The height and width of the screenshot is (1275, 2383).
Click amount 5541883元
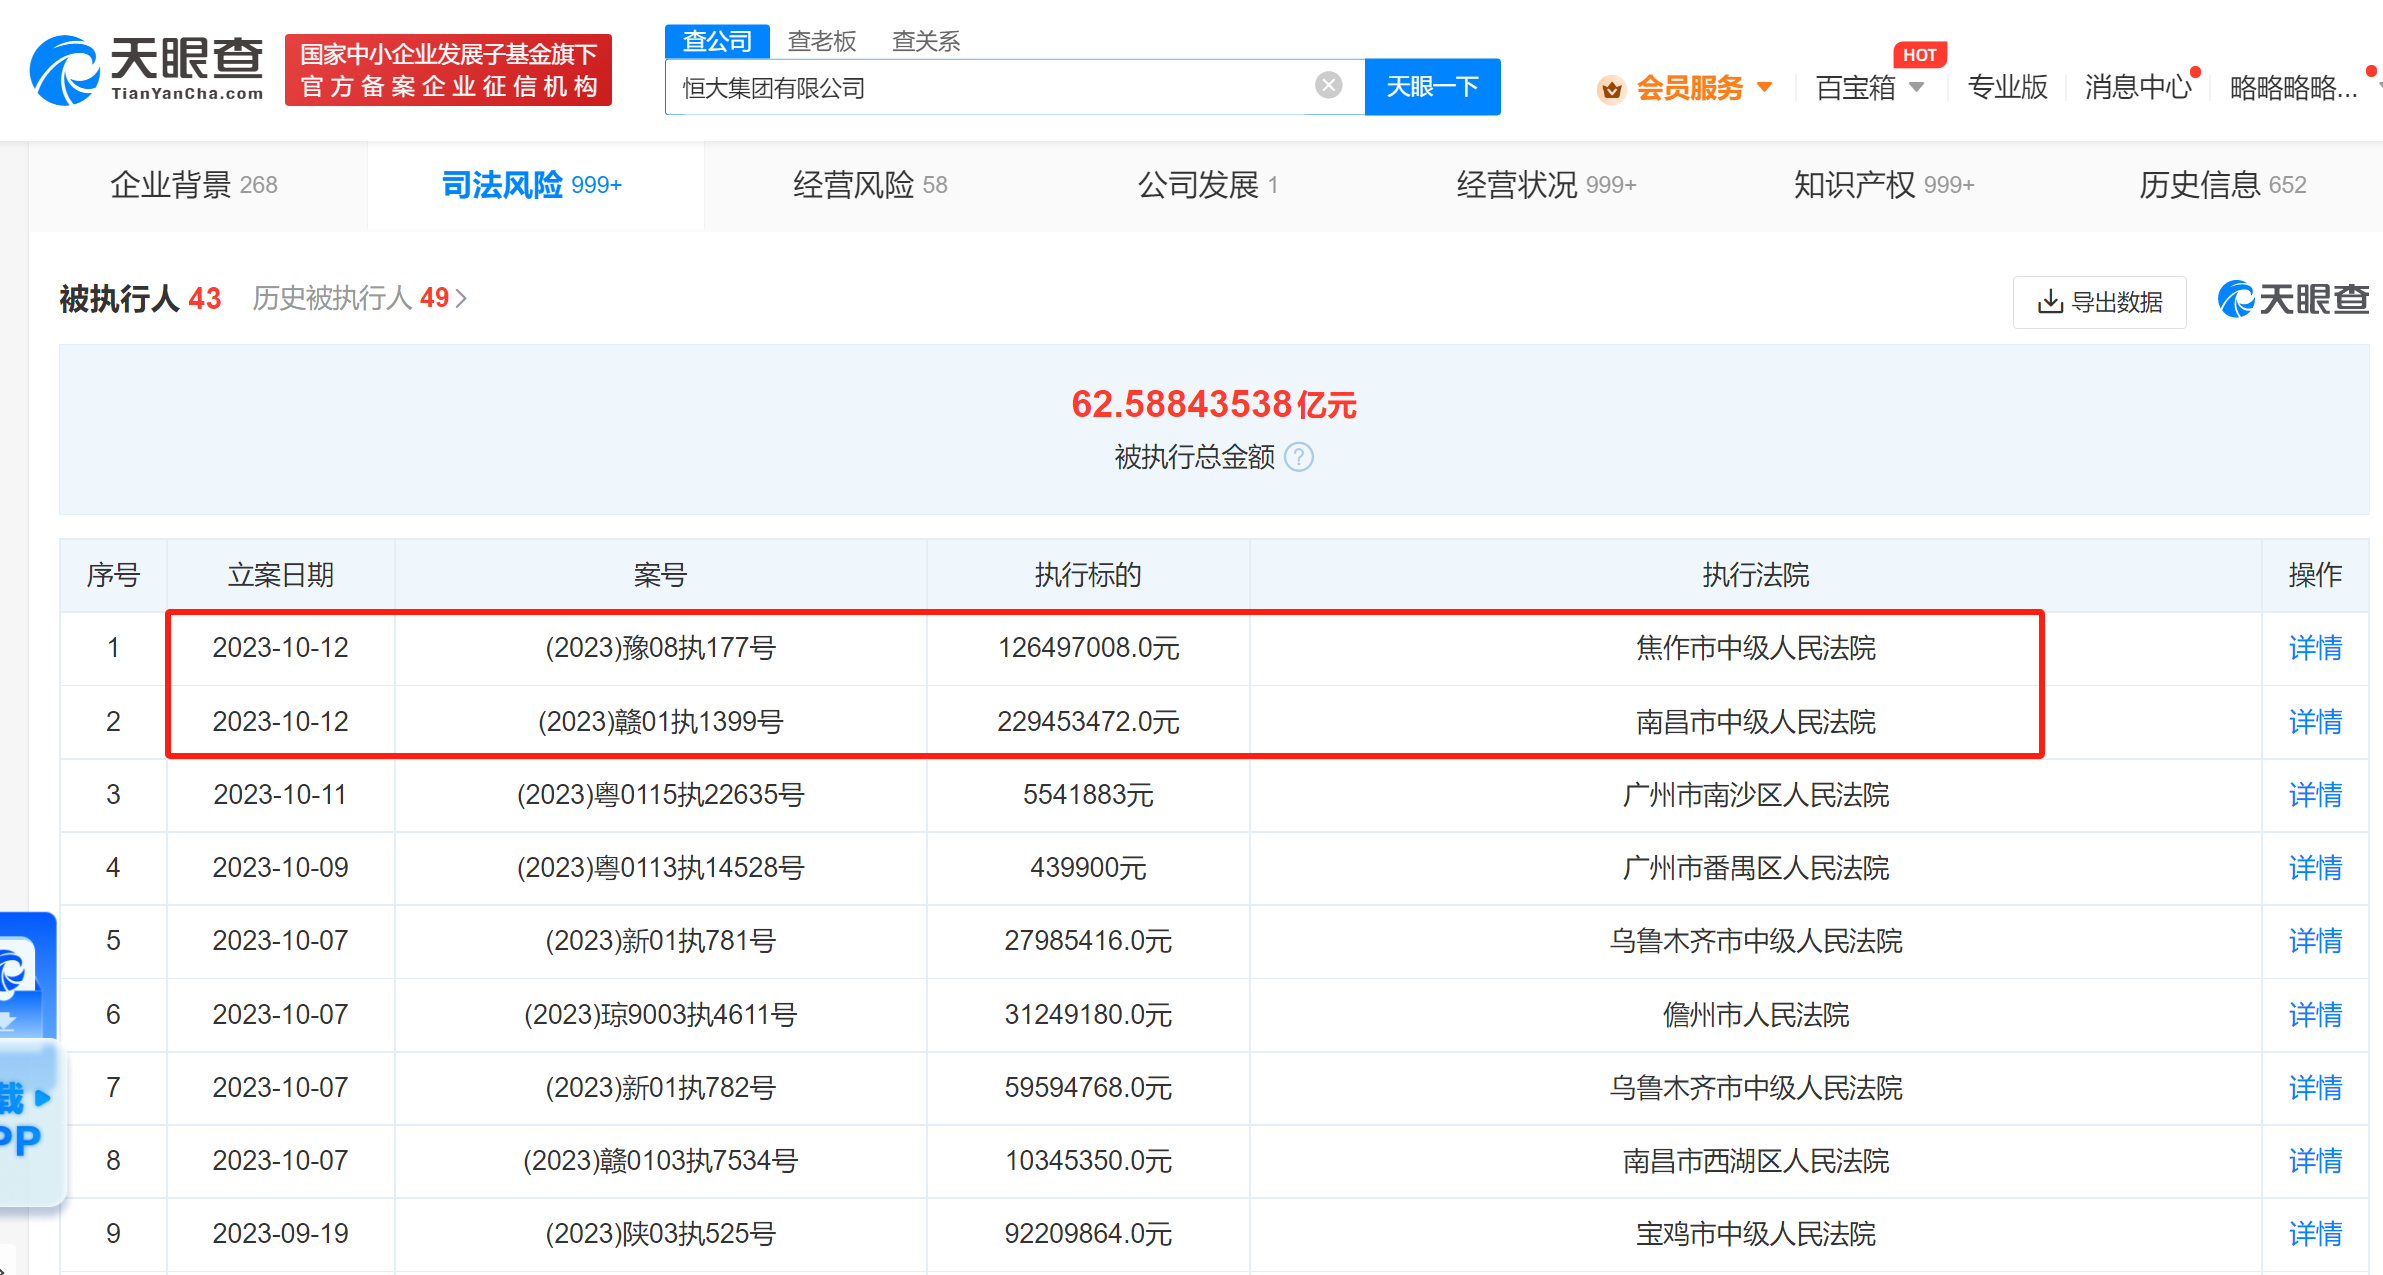tap(1088, 795)
